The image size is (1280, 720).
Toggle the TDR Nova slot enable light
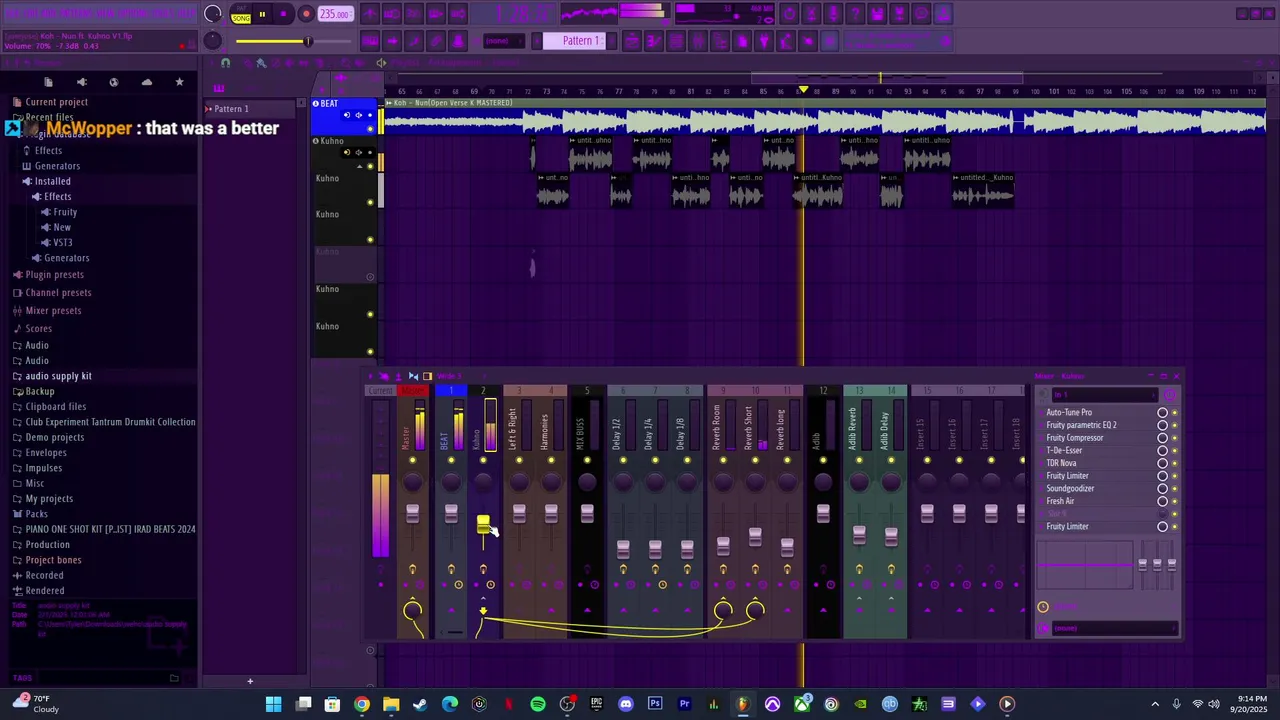click(1174, 463)
